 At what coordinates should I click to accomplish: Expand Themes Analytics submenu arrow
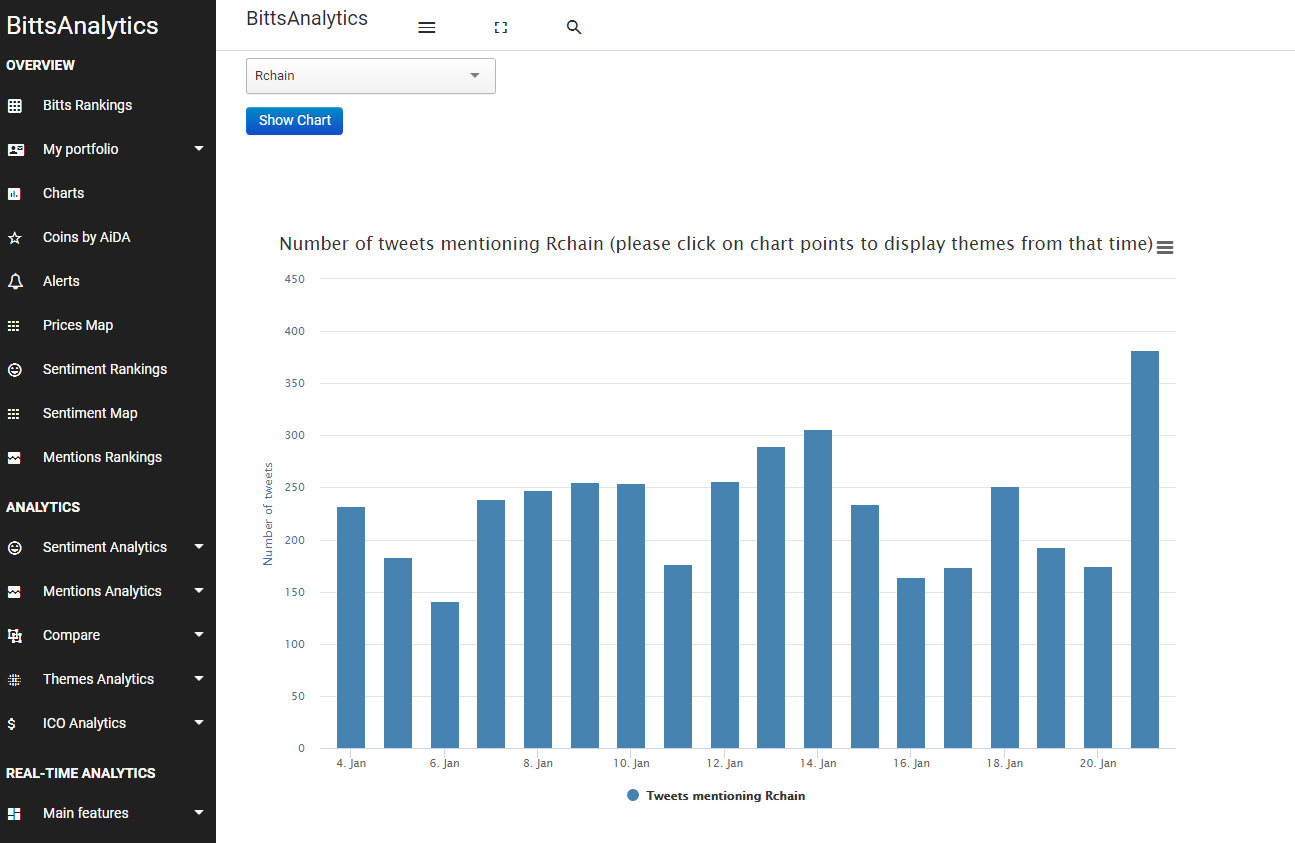click(199, 679)
